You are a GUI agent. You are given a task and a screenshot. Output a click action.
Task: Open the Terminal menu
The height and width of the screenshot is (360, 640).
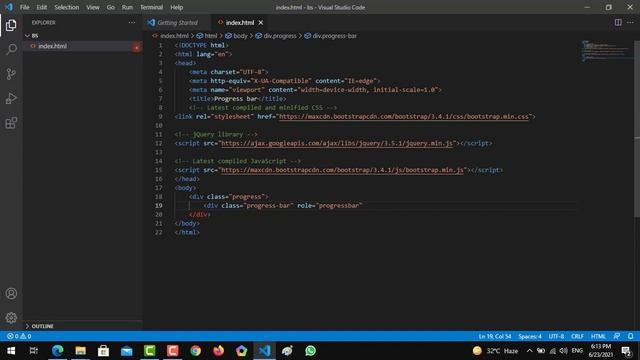151,7
